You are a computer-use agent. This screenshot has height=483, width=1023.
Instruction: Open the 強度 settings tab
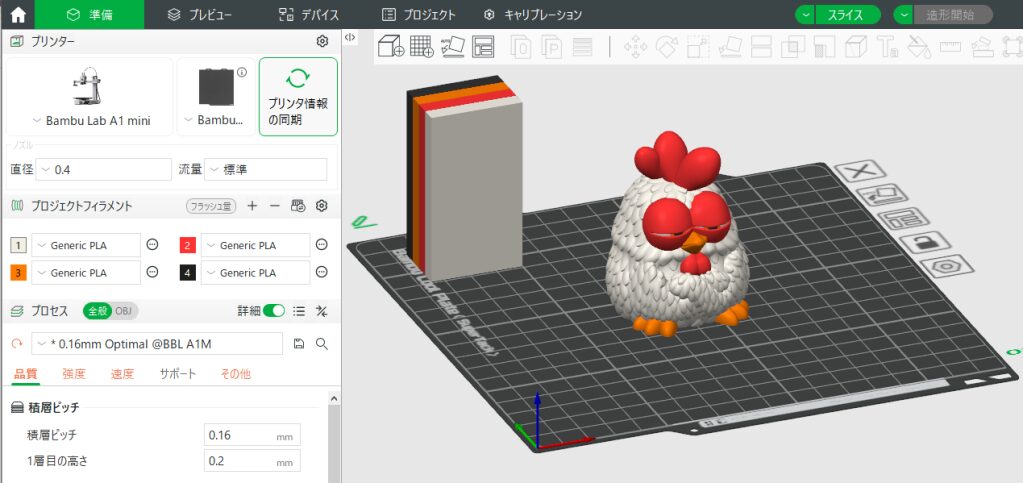[74, 374]
